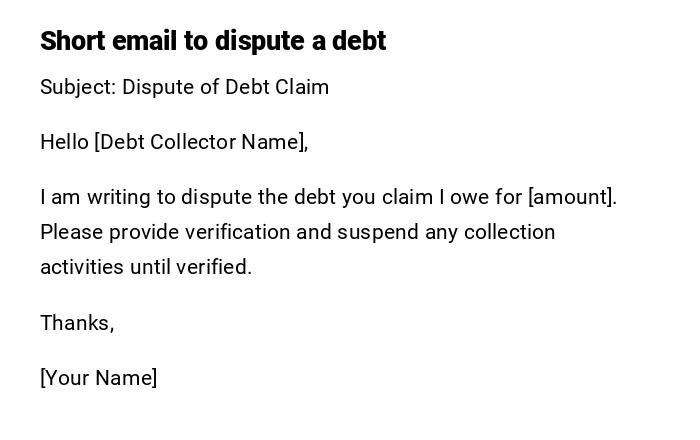Viewport: 700px width, 440px height.
Task: Click the heading "Short email to dispute a debt"
Action: coord(213,41)
